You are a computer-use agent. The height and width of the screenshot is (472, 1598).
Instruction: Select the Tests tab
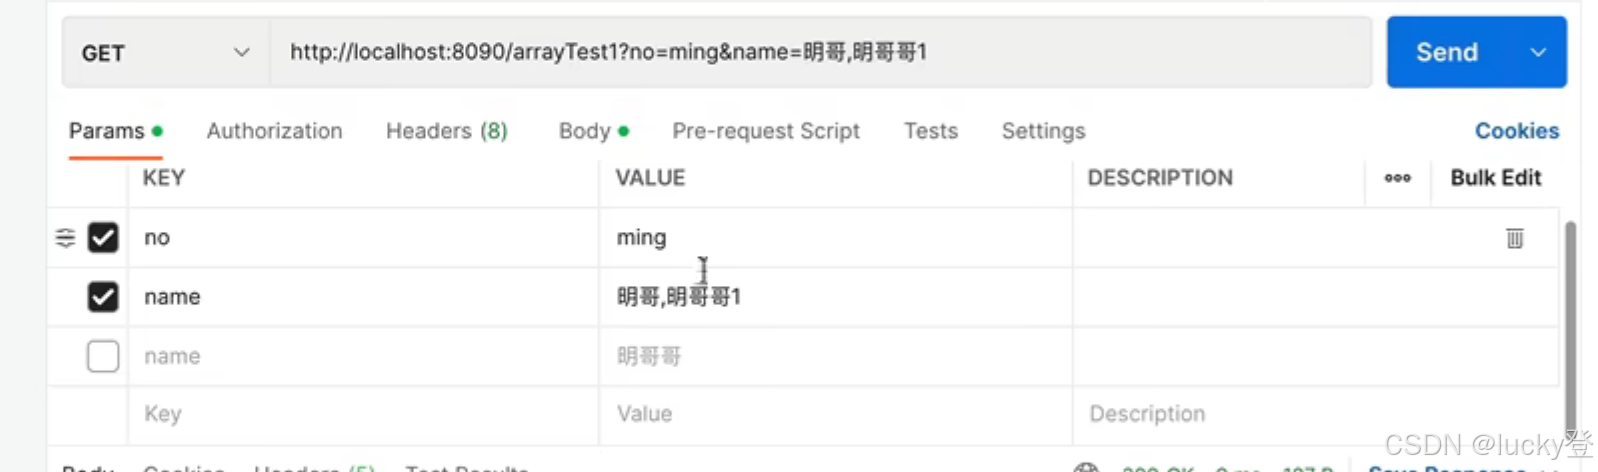coord(931,131)
